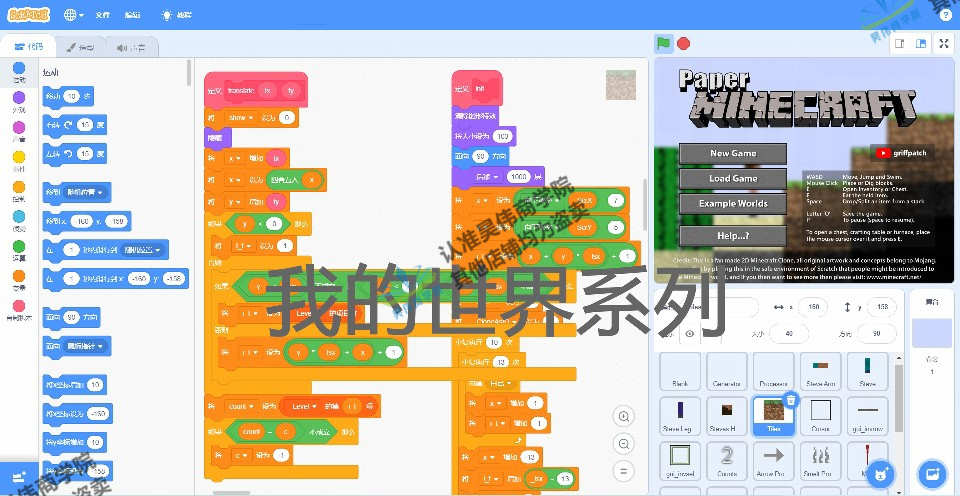Viewport: 960px width, 496px height.
Task: Select the Steve Arm sprite thumbnail
Action: point(820,372)
